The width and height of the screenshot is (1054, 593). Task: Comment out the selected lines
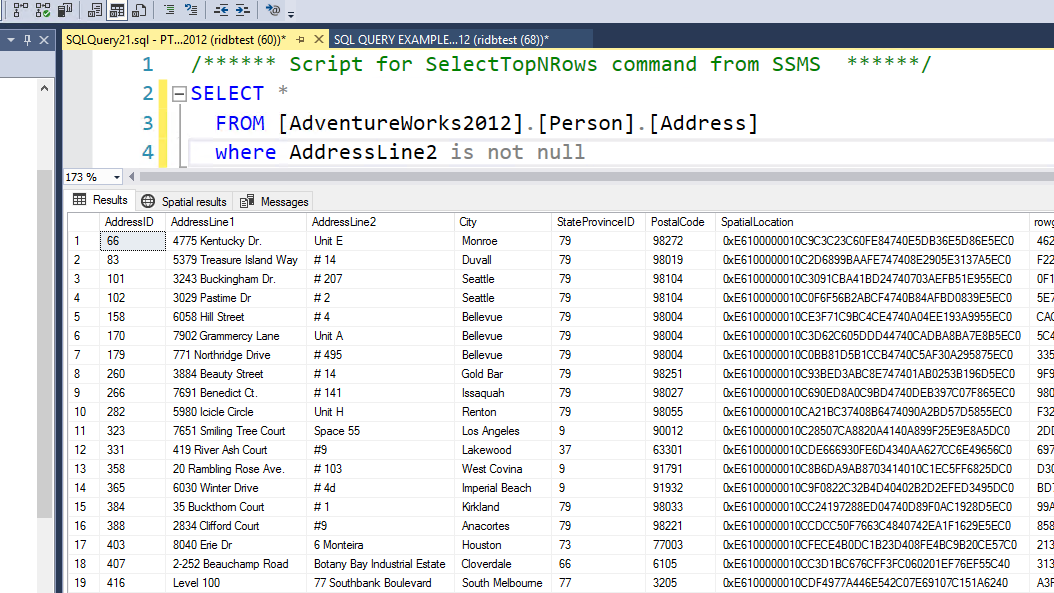169,9
